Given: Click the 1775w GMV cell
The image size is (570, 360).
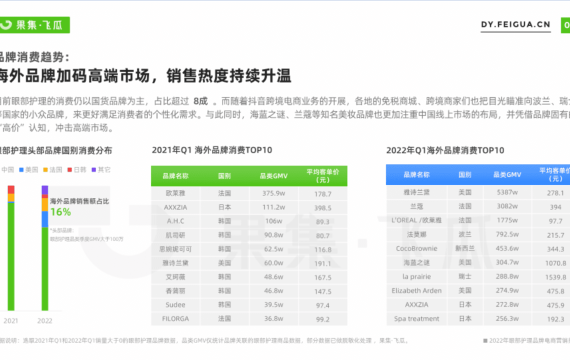Looking at the screenshot, I should 507,220.
